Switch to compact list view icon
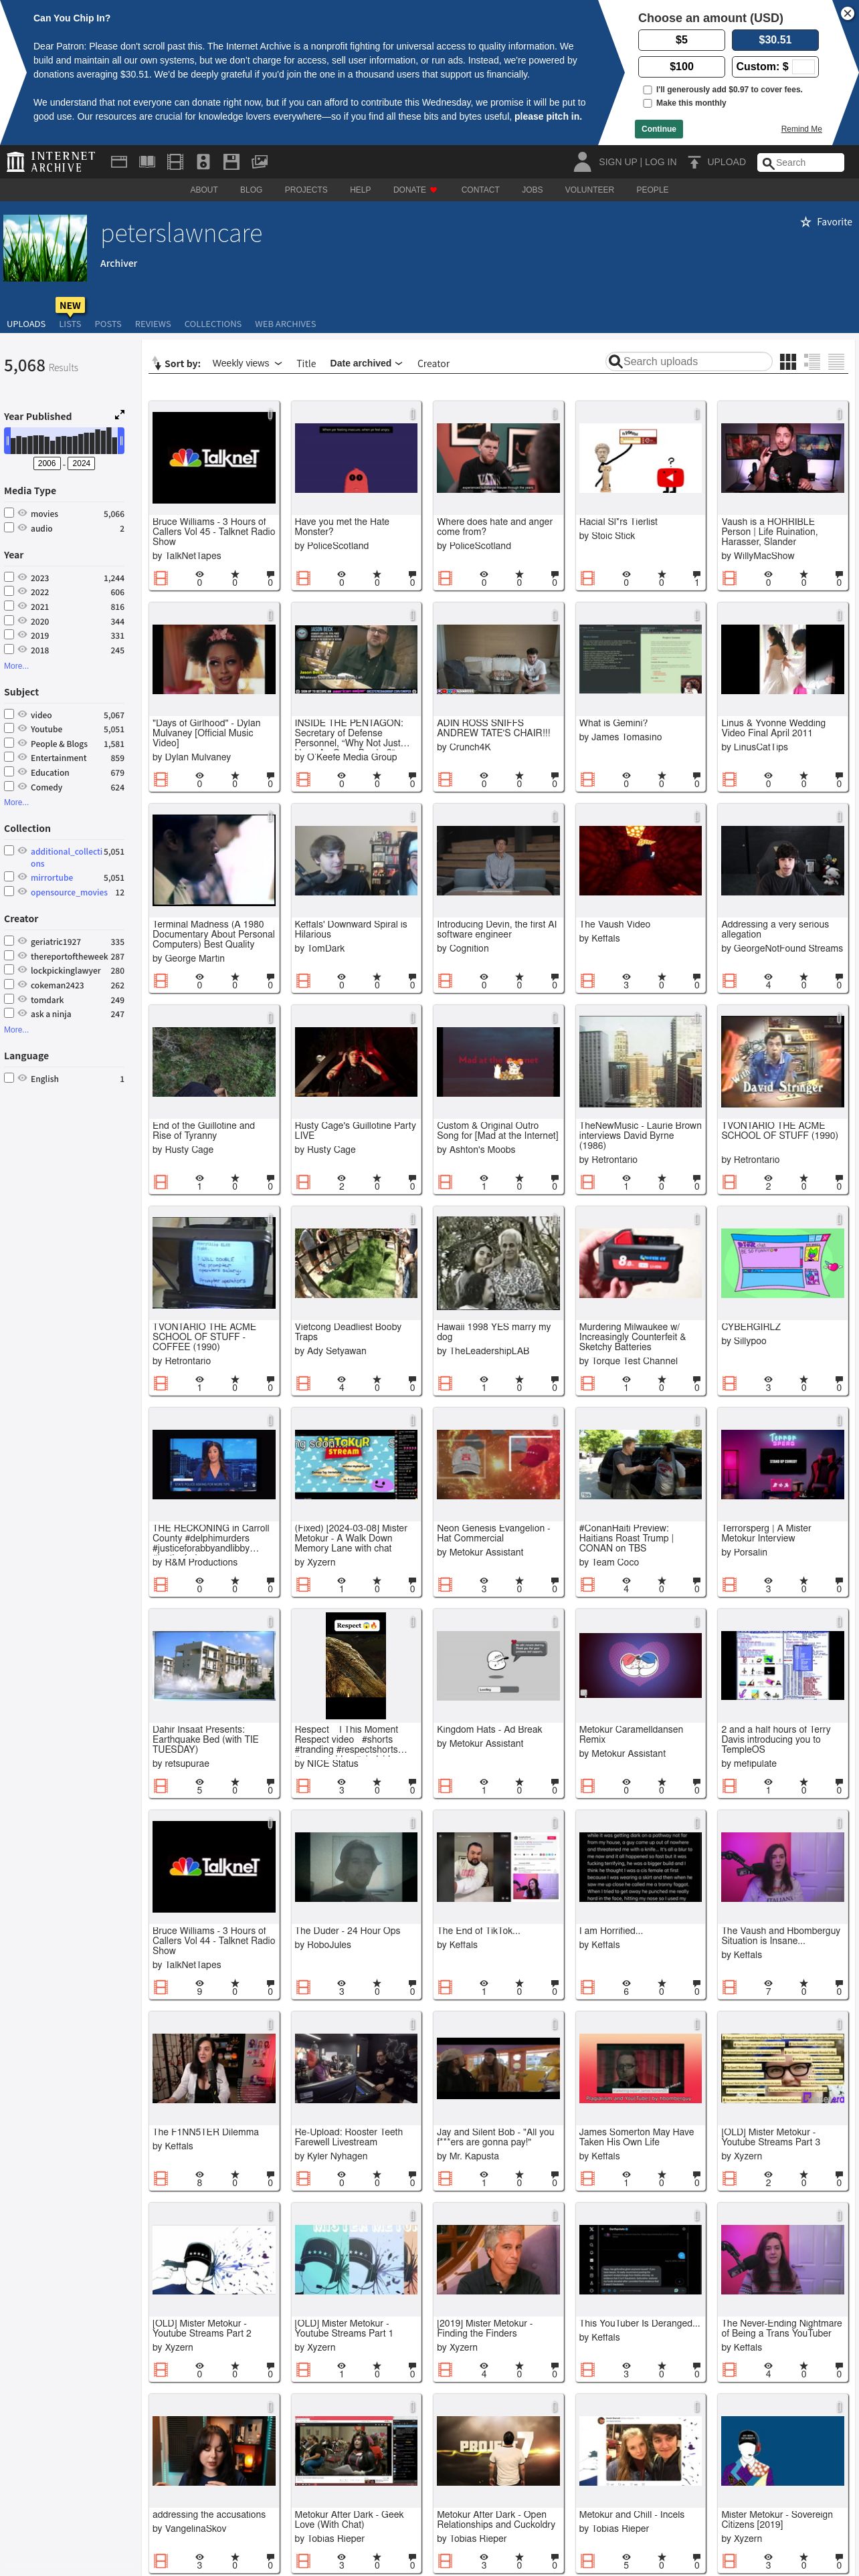Image resolution: width=859 pixels, height=2576 pixels. click(x=836, y=362)
